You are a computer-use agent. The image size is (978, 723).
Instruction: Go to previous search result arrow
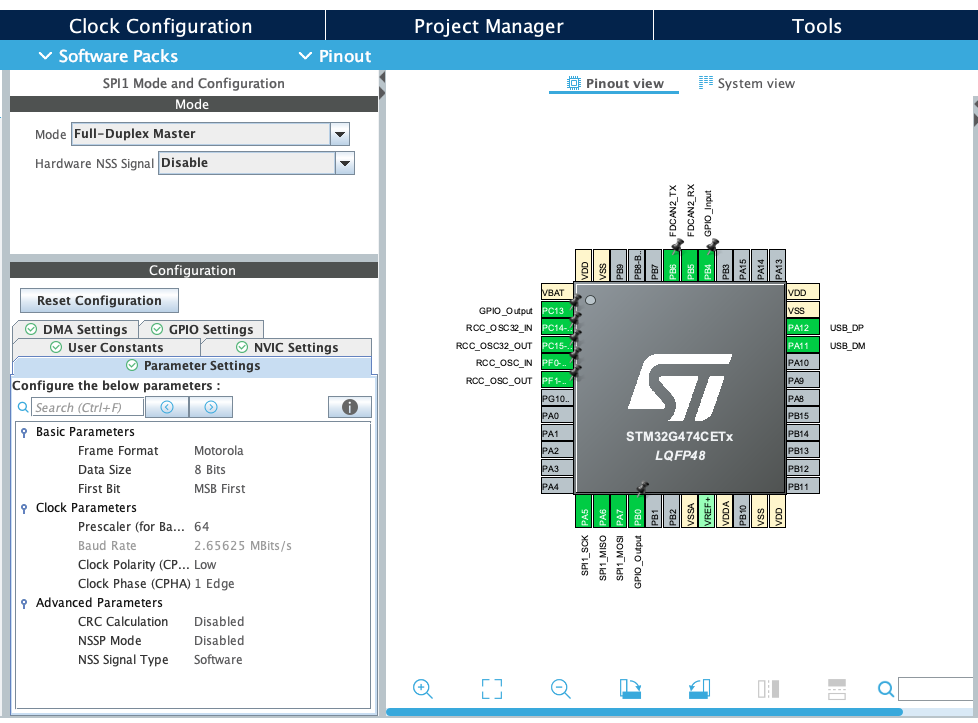(x=167, y=407)
